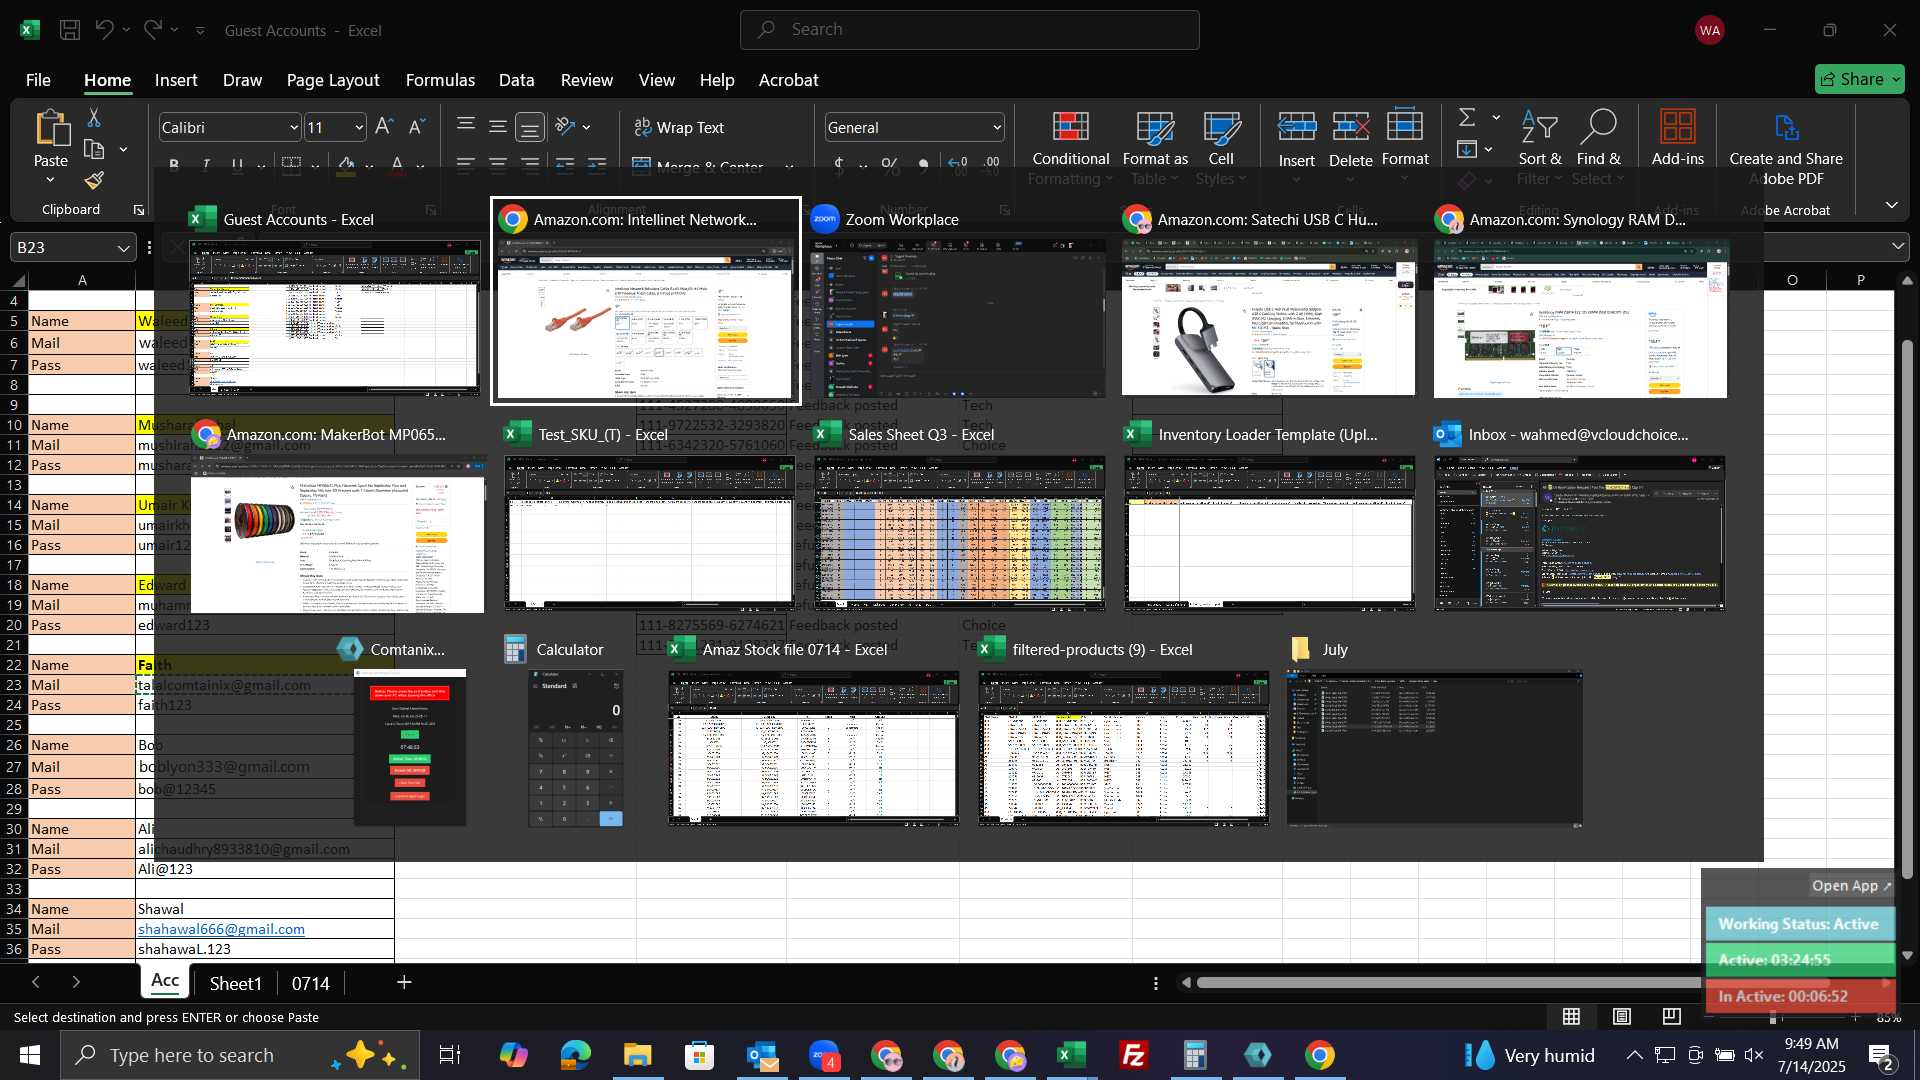Toggle Wrap Text on
This screenshot has height=1080, width=1920.
[x=679, y=127]
